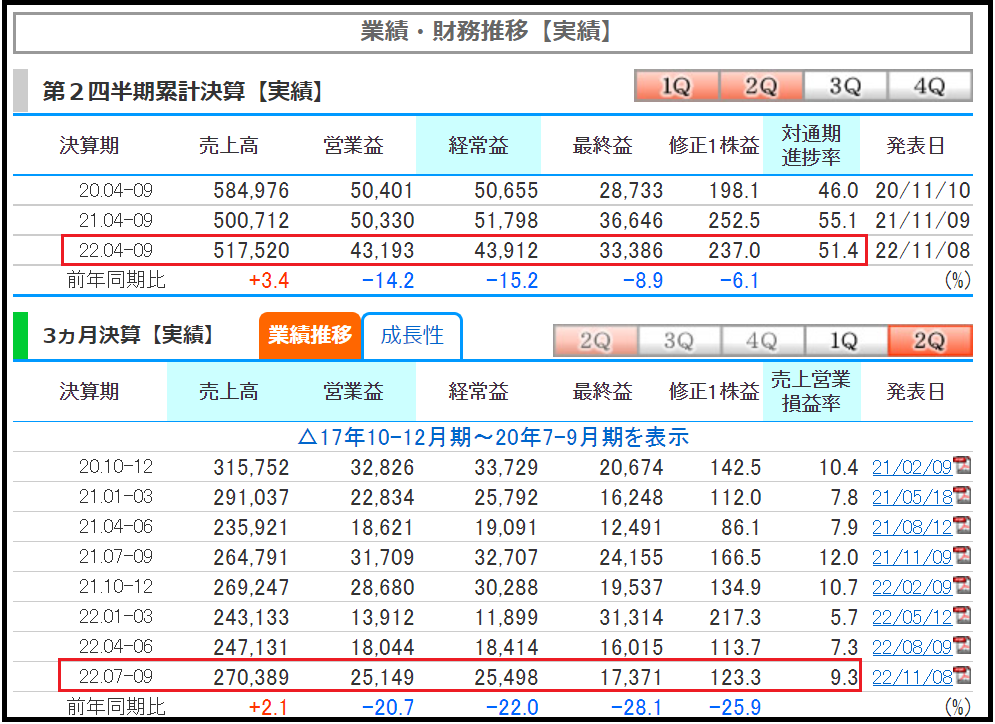Open the 21/08/12 announcement link
Image resolution: width=995 pixels, height=724 pixels.
(912, 527)
